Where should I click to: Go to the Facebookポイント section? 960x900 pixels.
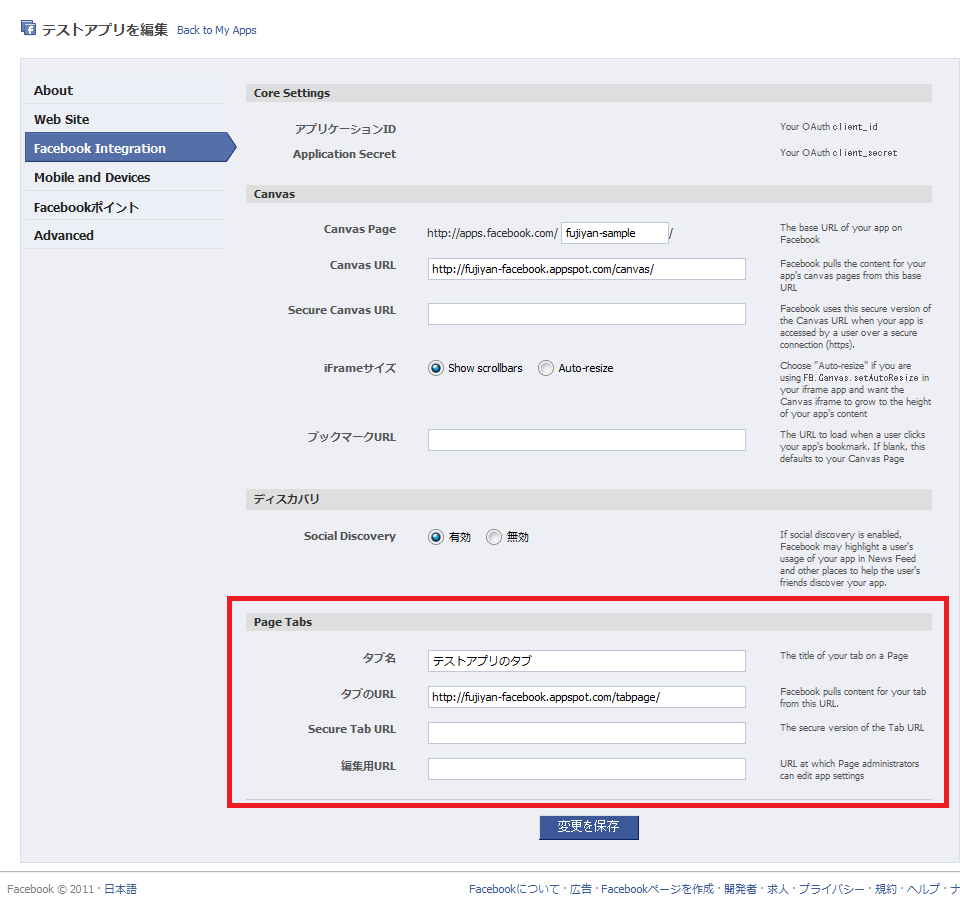coord(126,207)
